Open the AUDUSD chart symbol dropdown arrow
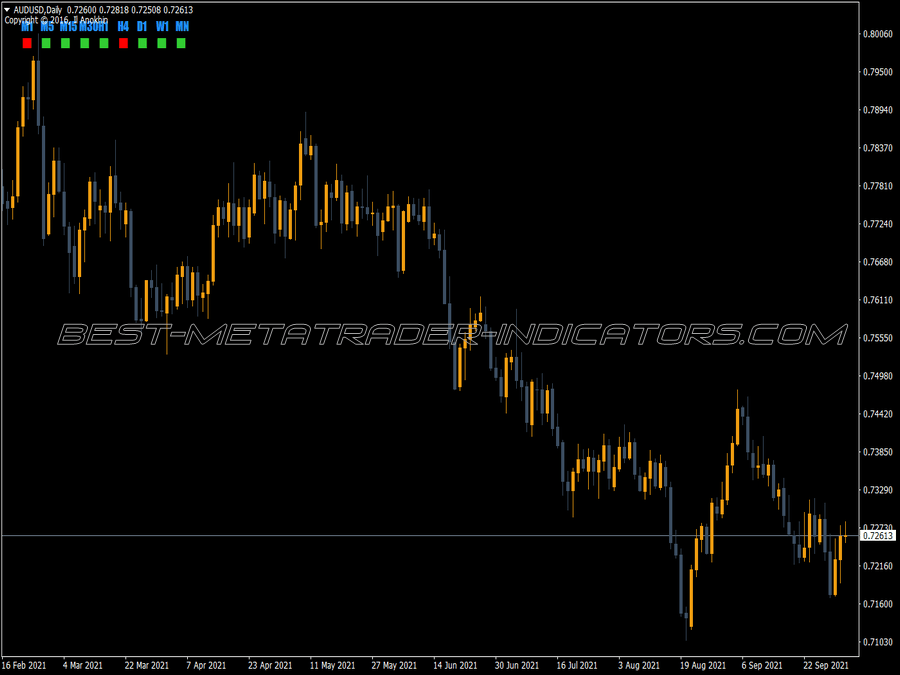This screenshot has width=900, height=675. tap(8, 9)
